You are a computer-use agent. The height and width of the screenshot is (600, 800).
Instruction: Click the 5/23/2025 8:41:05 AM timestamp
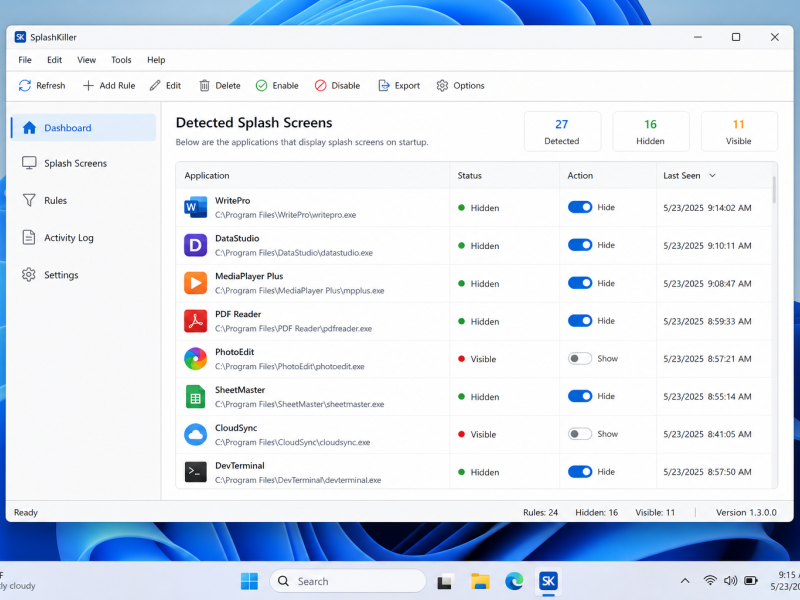pyautogui.click(x=707, y=434)
